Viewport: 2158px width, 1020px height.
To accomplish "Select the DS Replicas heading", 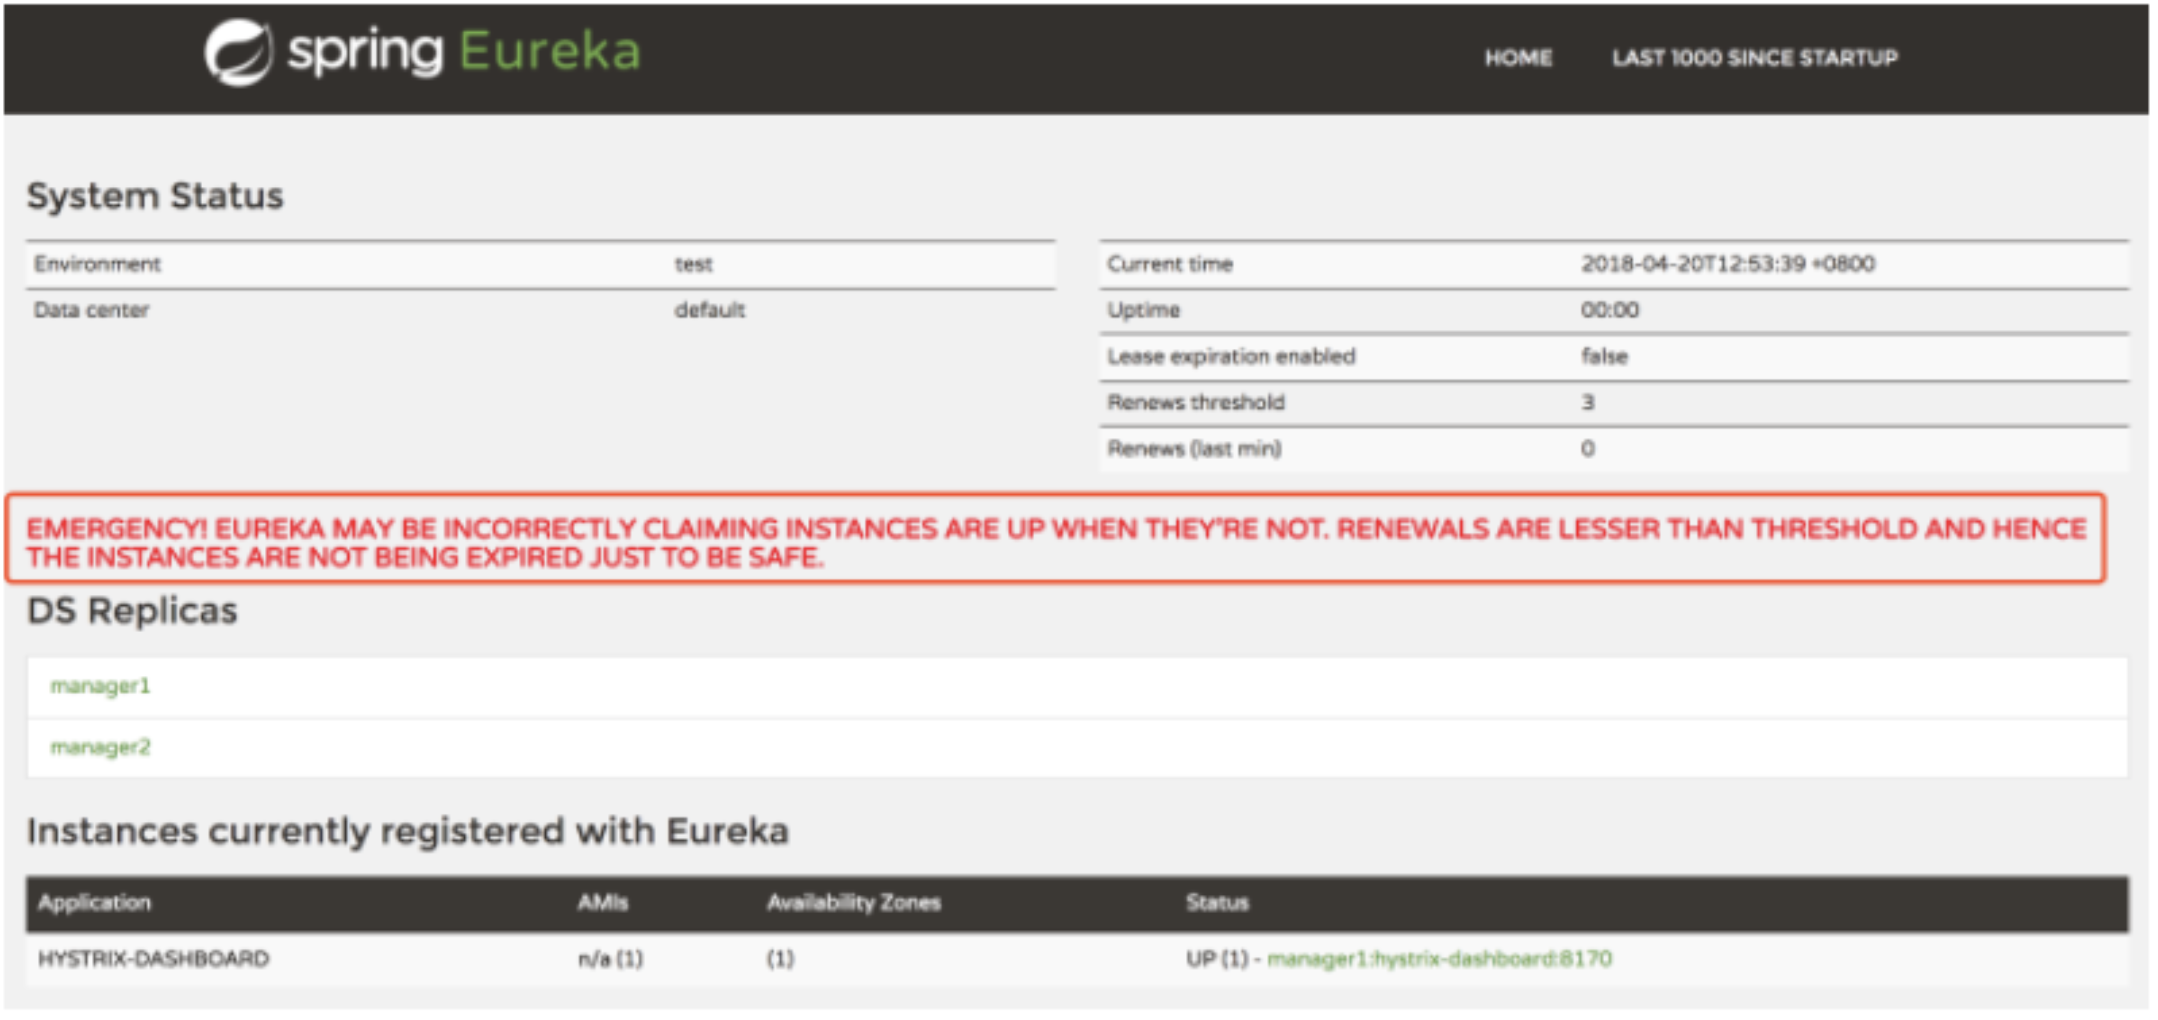I will click(x=132, y=611).
